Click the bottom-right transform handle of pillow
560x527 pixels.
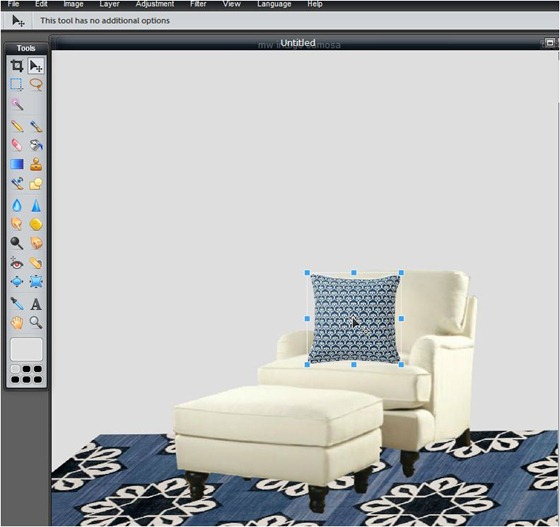click(x=401, y=365)
